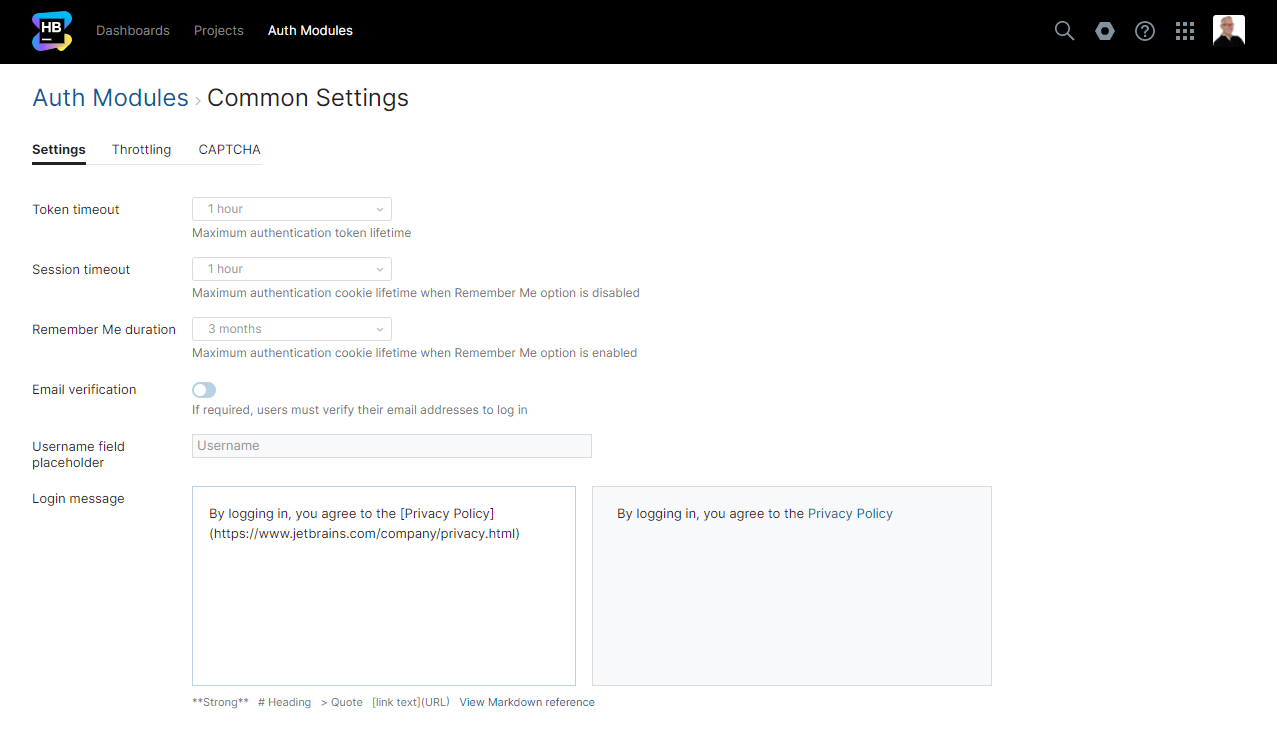Enable the Email verification toggle
Viewport: 1277px width, 733px height.
[203, 389]
